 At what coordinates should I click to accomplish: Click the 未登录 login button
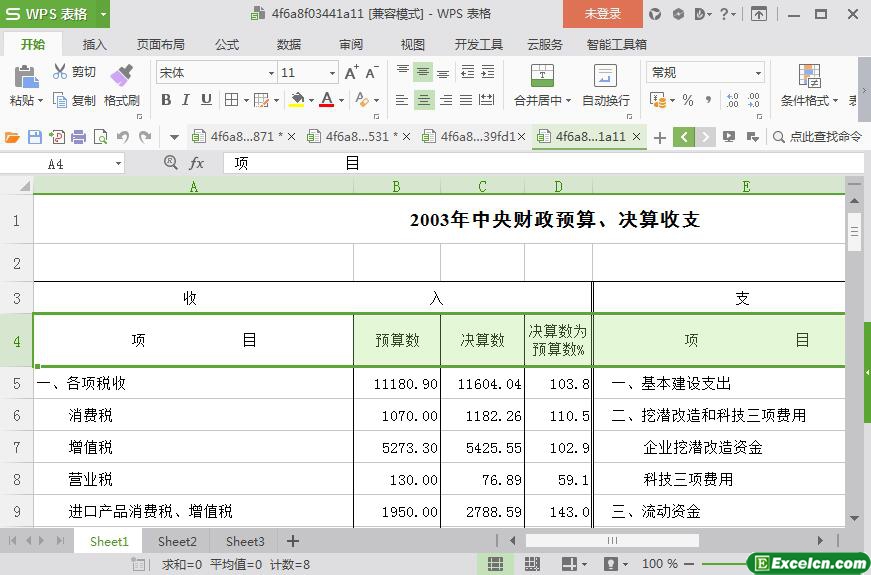602,14
